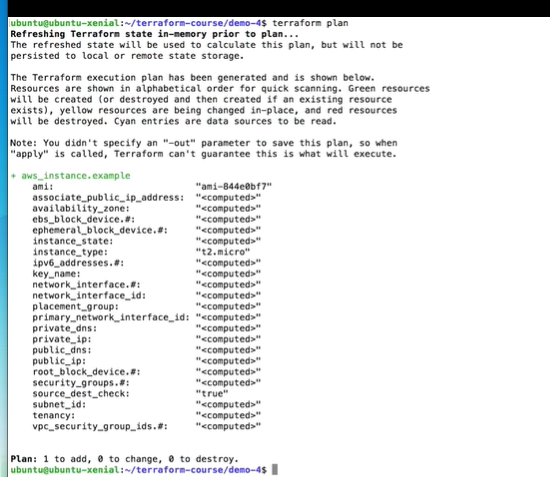The width and height of the screenshot is (550, 477).
Task: Select the ami value "ami-844e0bf7"
Action: tap(234, 187)
